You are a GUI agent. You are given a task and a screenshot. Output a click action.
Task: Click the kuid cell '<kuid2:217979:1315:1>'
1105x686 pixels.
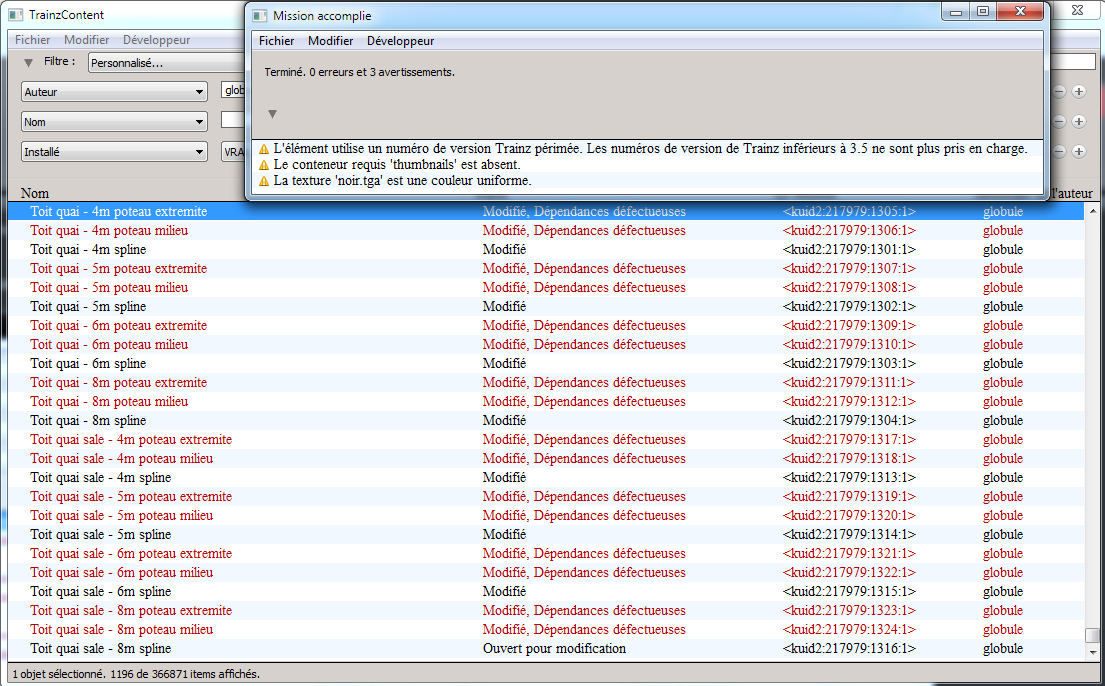click(x=849, y=592)
